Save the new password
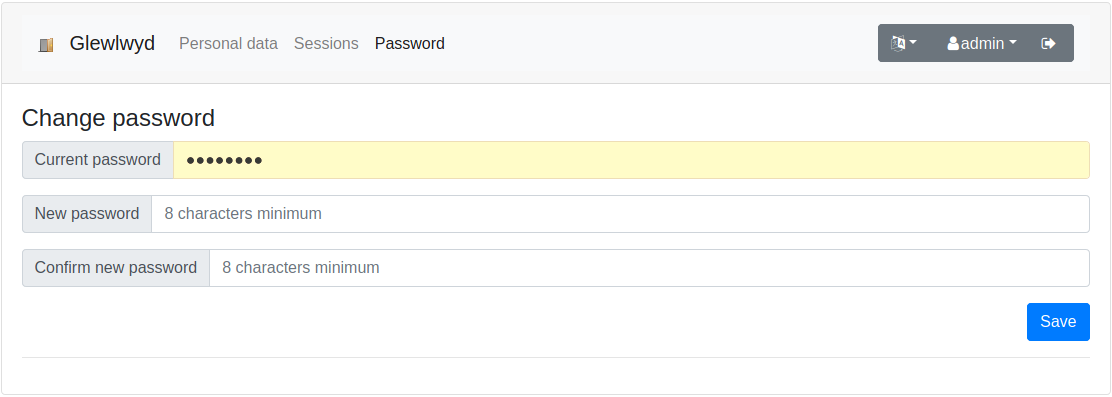The image size is (1112, 397). click(1058, 322)
